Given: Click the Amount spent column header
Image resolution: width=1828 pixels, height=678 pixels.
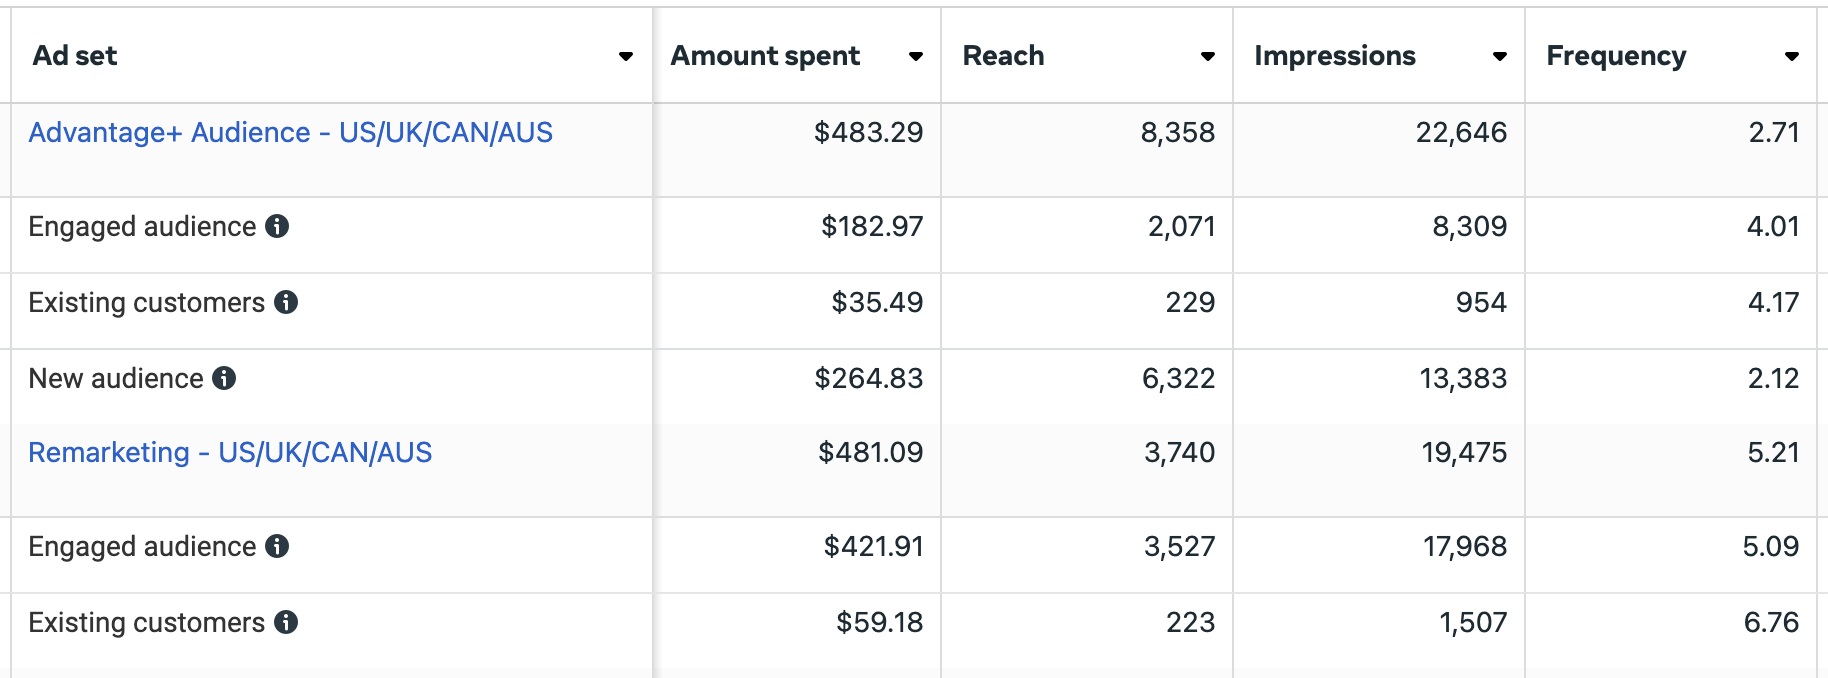Looking at the screenshot, I should [x=797, y=56].
